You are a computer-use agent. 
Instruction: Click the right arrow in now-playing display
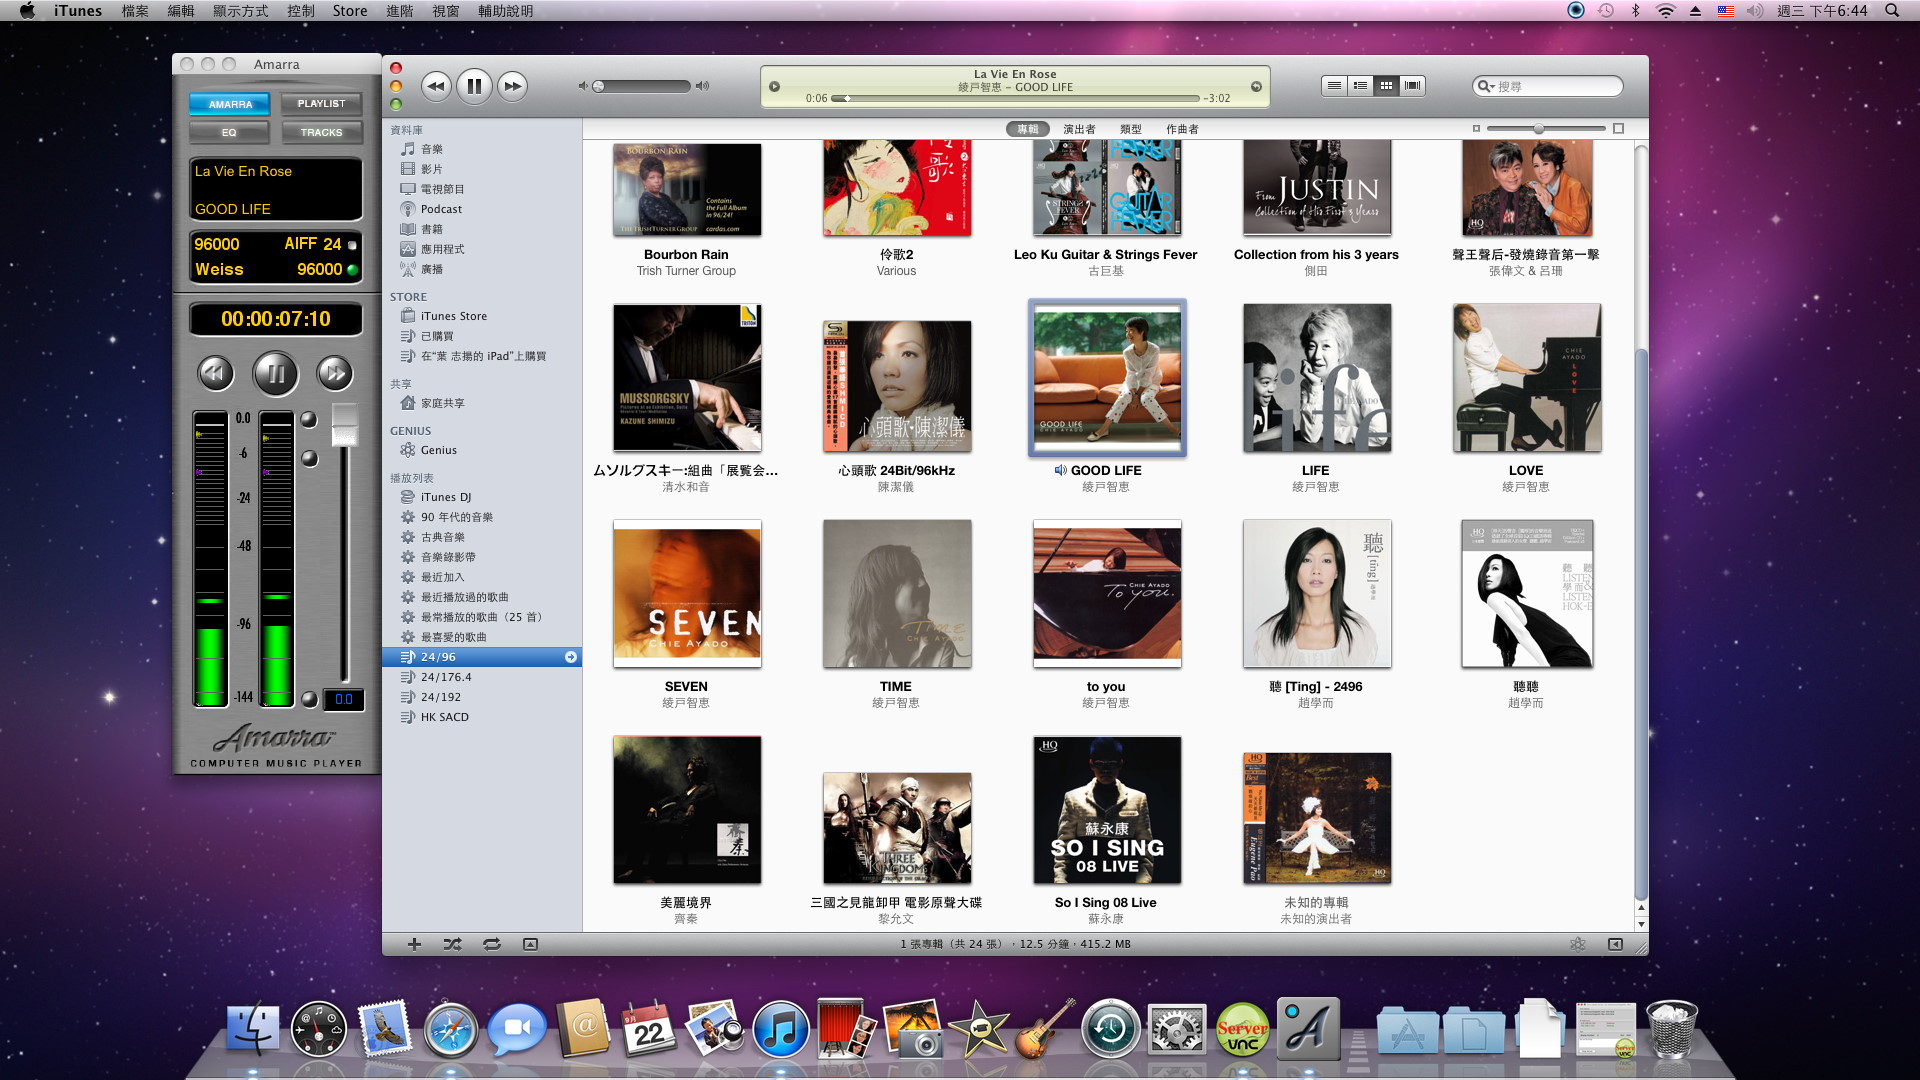[x=1256, y=86]
